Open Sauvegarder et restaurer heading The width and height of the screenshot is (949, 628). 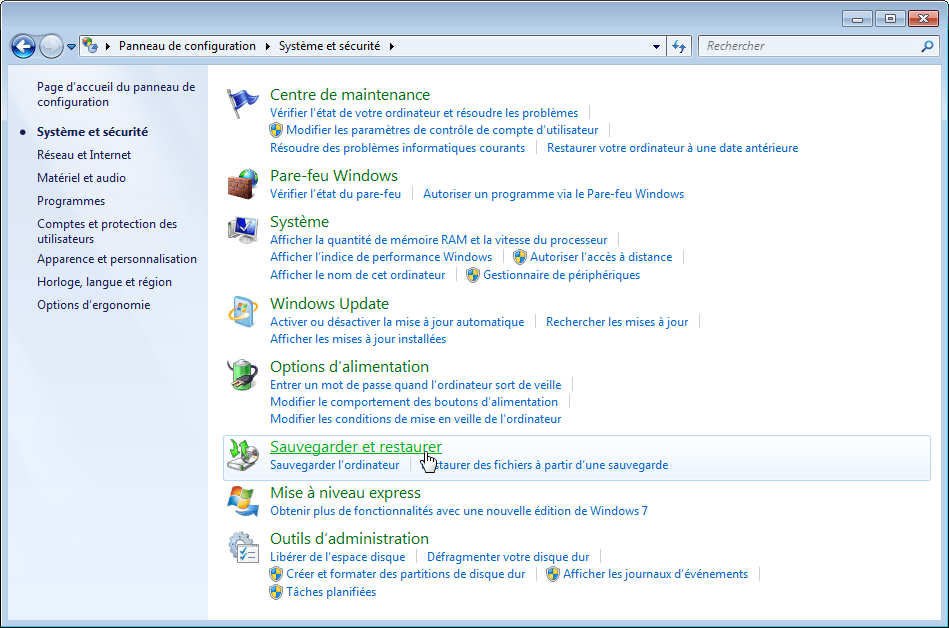[356, 446]
